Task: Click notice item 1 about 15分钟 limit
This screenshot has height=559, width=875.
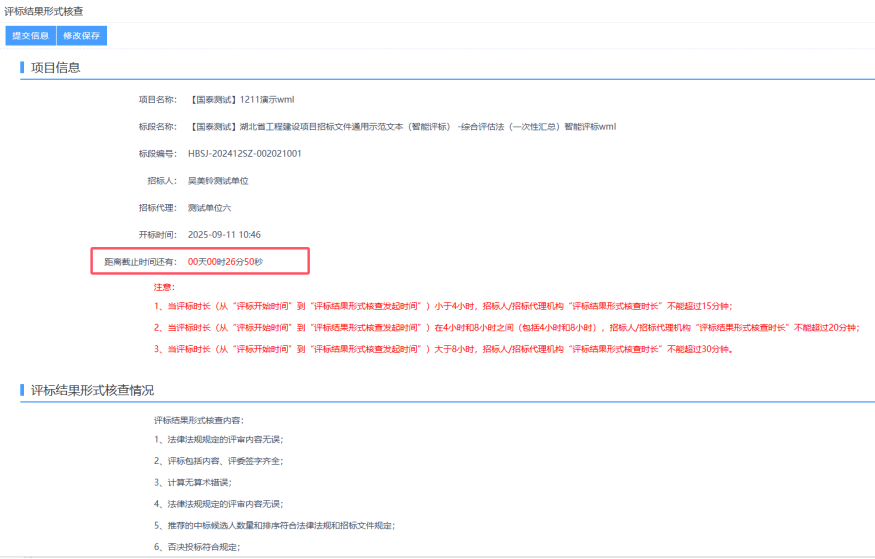Action: 449,307
